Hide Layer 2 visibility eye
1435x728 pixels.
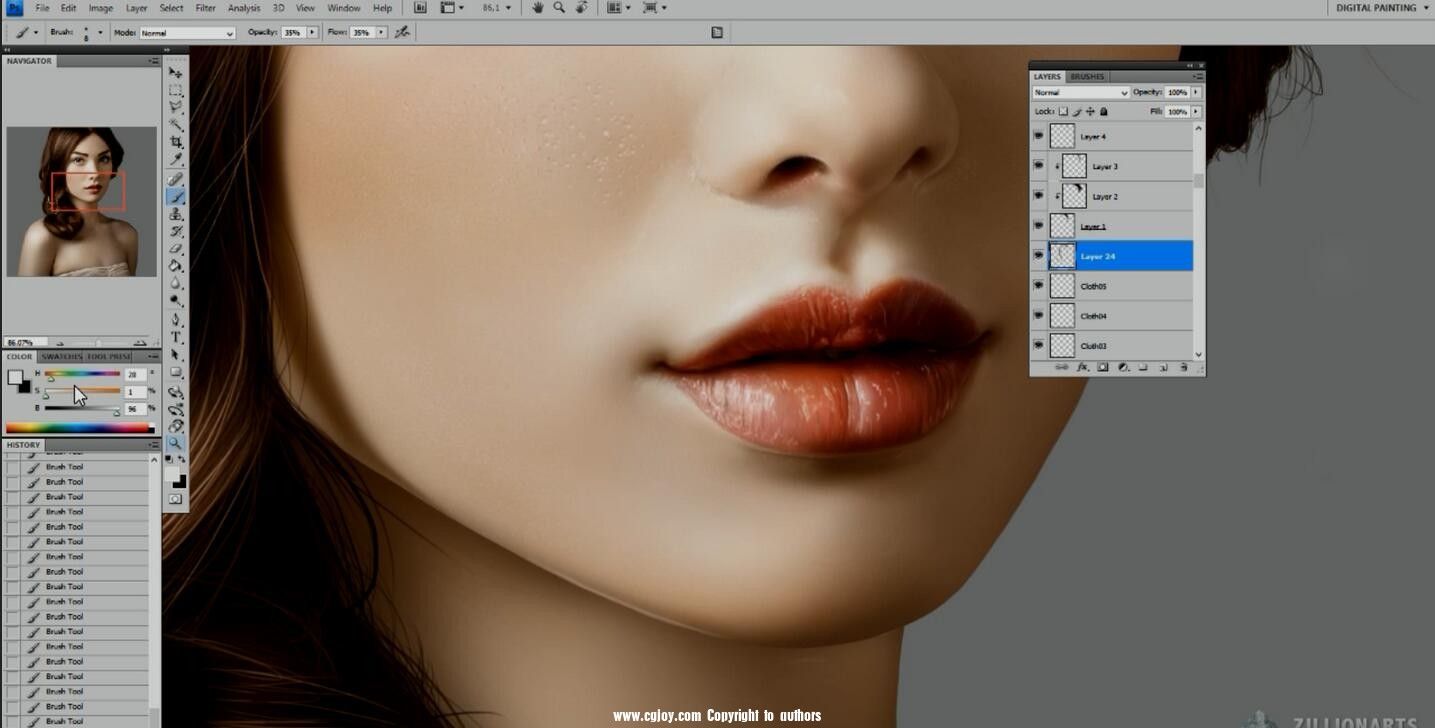[1038, 196]
